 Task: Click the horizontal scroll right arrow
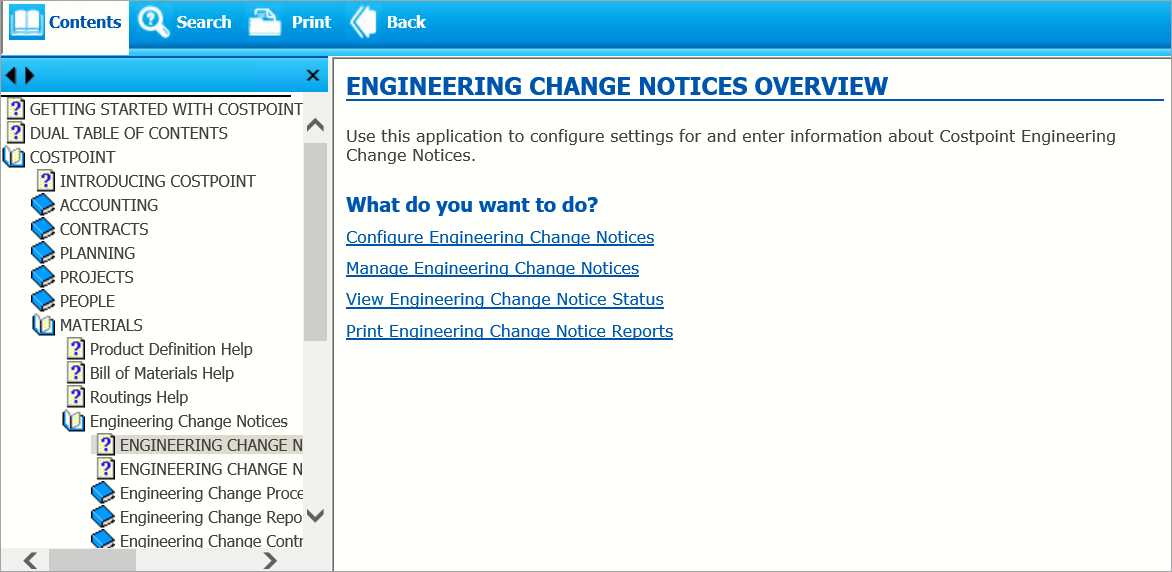coord(269,560)
